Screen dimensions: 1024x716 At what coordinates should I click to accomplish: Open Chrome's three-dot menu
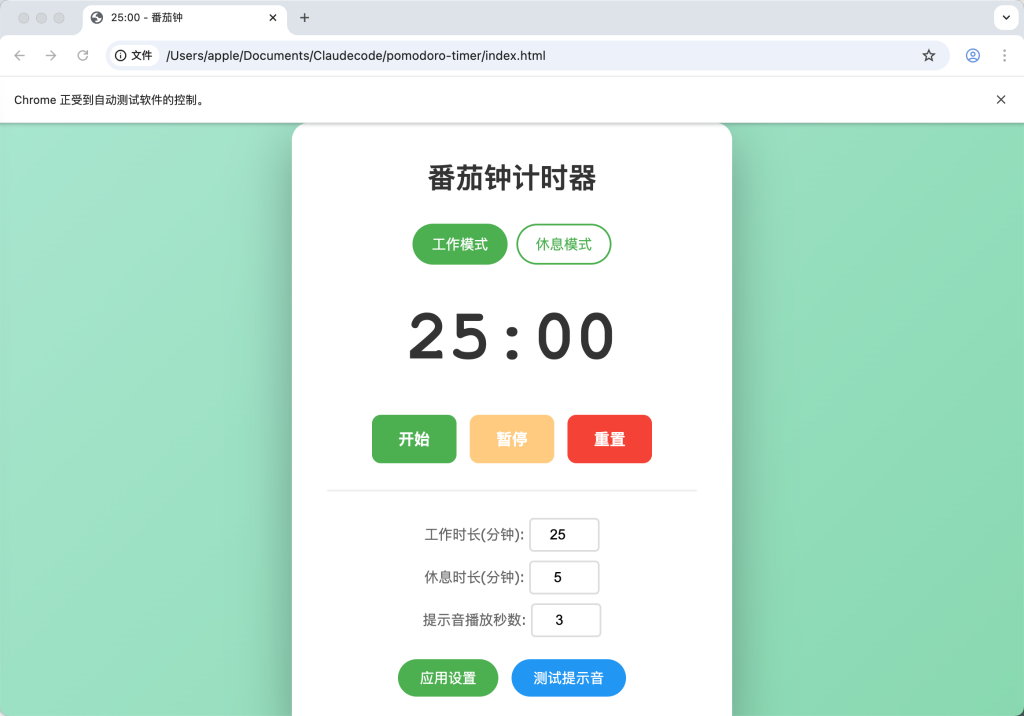[x=1004, y=56]
